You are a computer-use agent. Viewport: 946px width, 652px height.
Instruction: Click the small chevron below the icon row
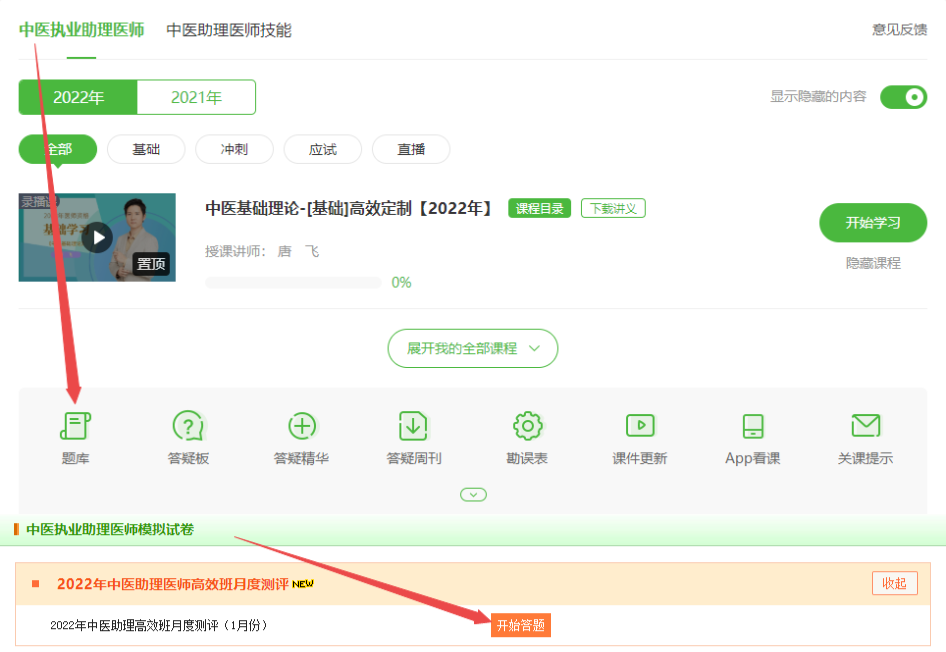click(473, 494)
